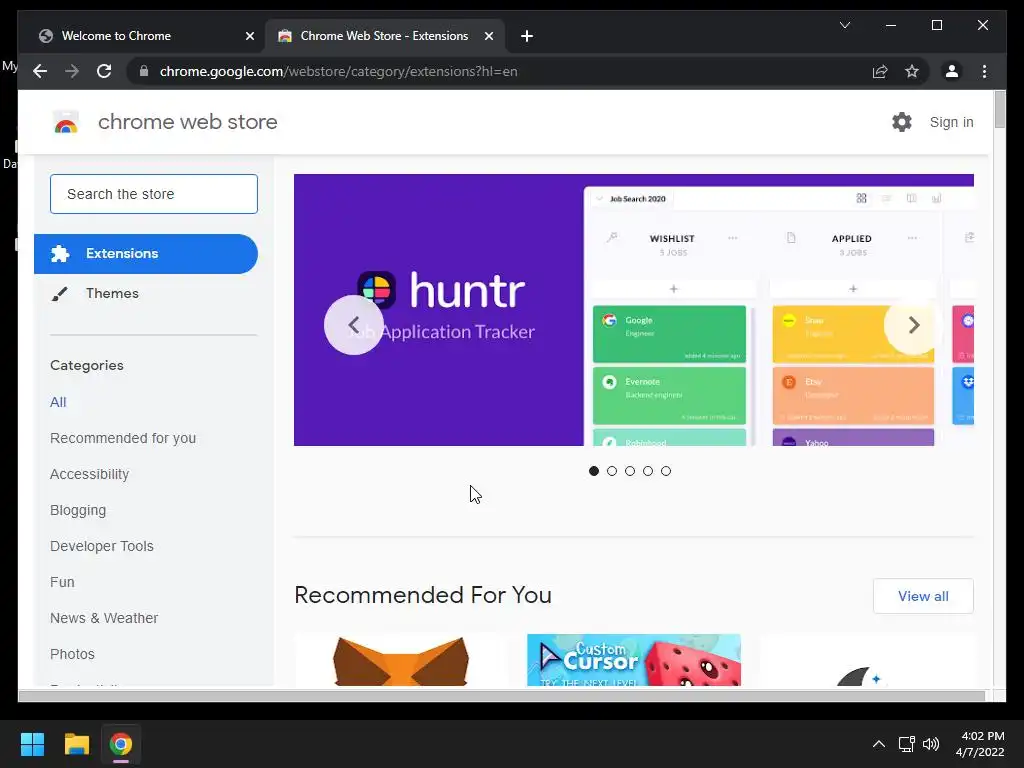View site info via the padlock icon
Screen dimensions: 1024x768
[144, 71]
